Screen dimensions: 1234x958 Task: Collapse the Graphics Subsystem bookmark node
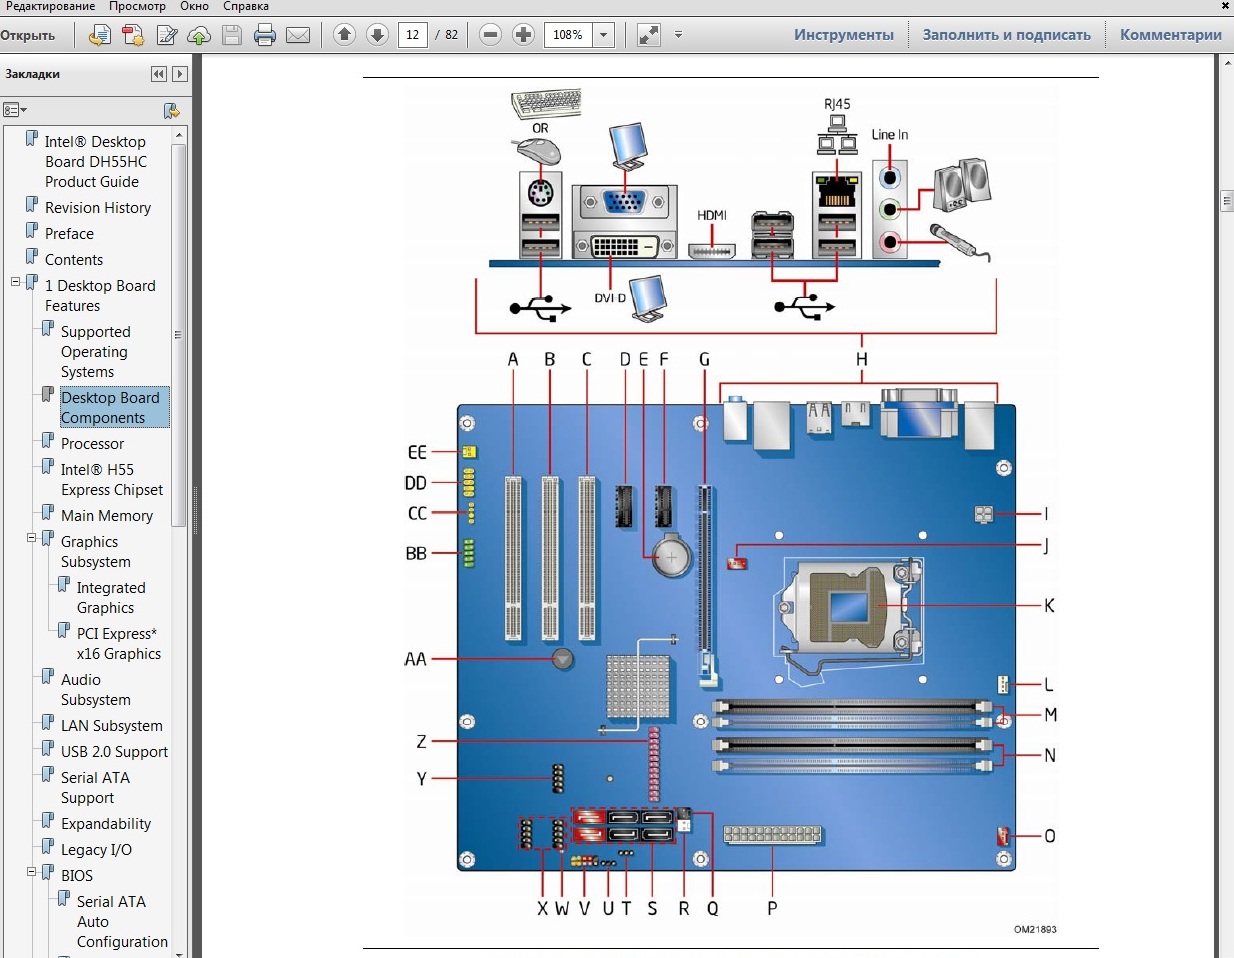pyautogui.click(x=32, y=538)
